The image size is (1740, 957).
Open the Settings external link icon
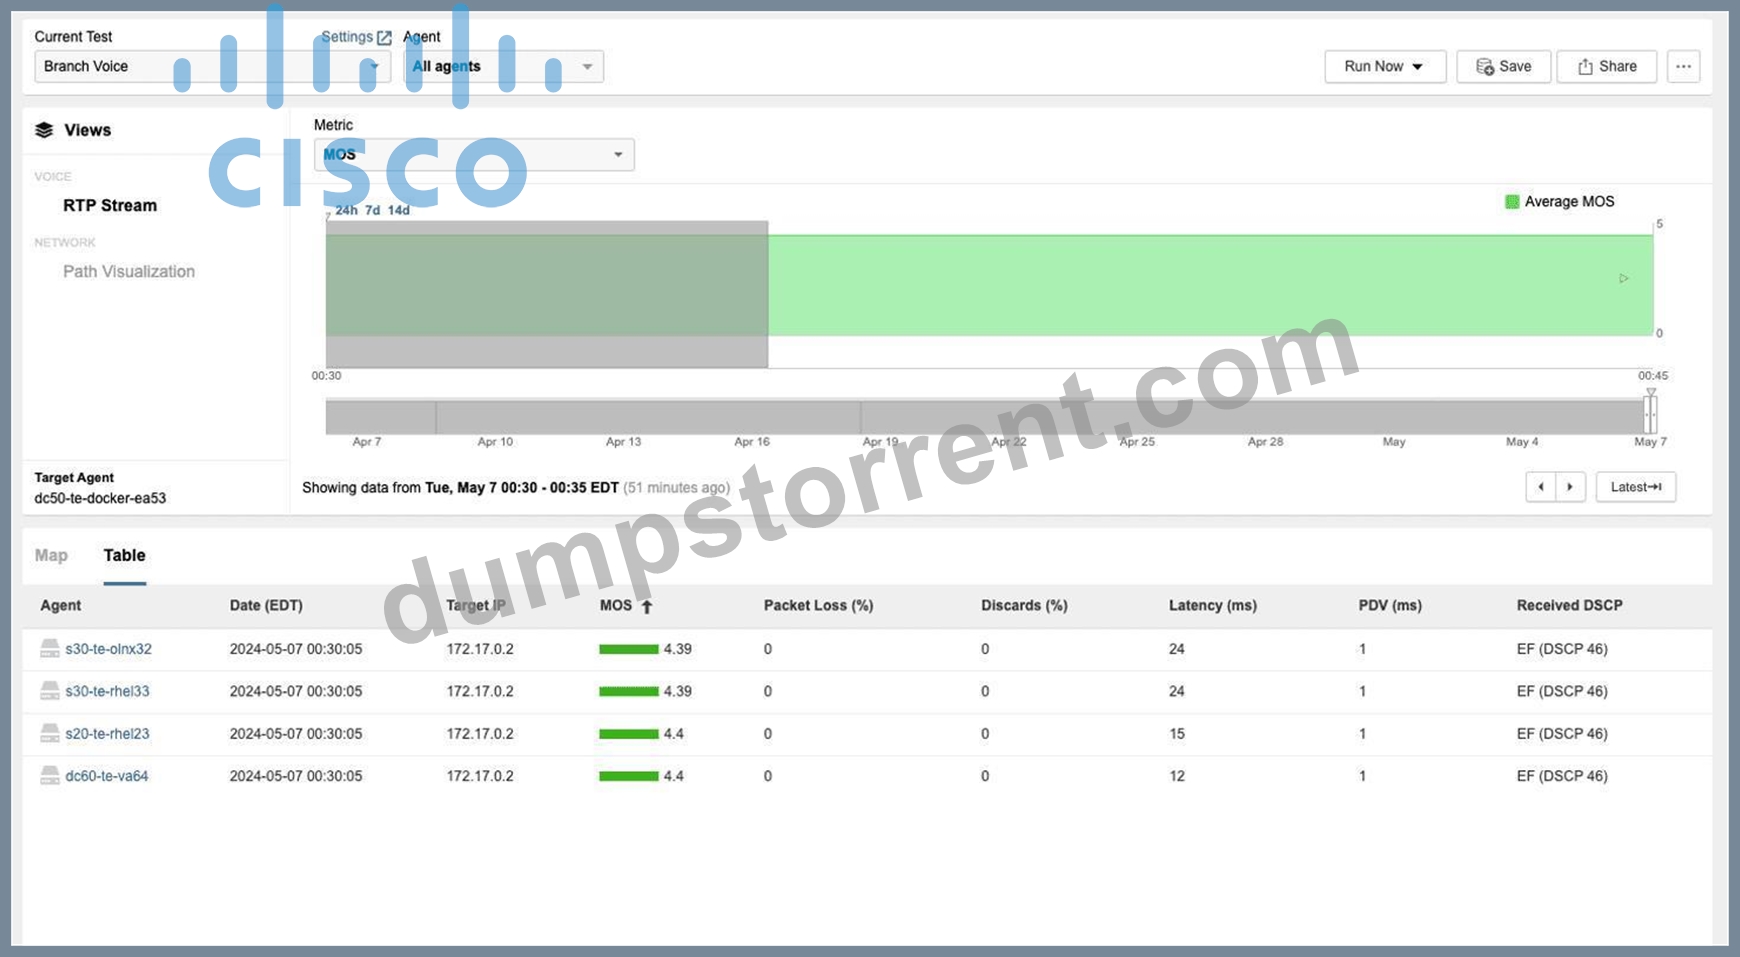384,37
